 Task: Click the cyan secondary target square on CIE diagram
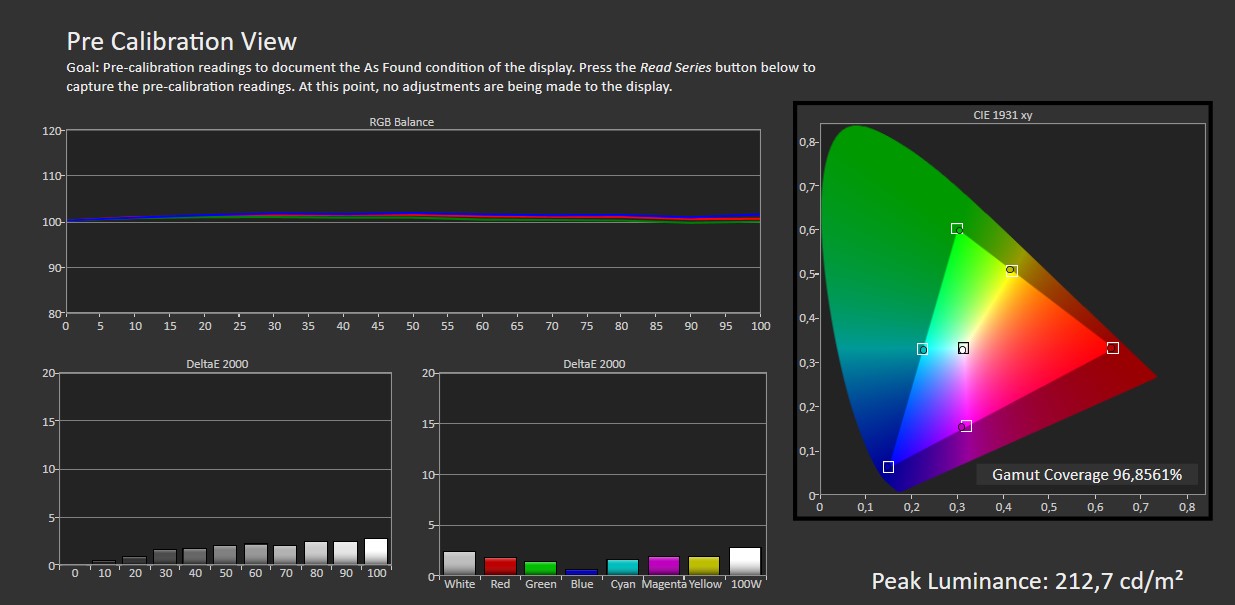click(922, 349)
